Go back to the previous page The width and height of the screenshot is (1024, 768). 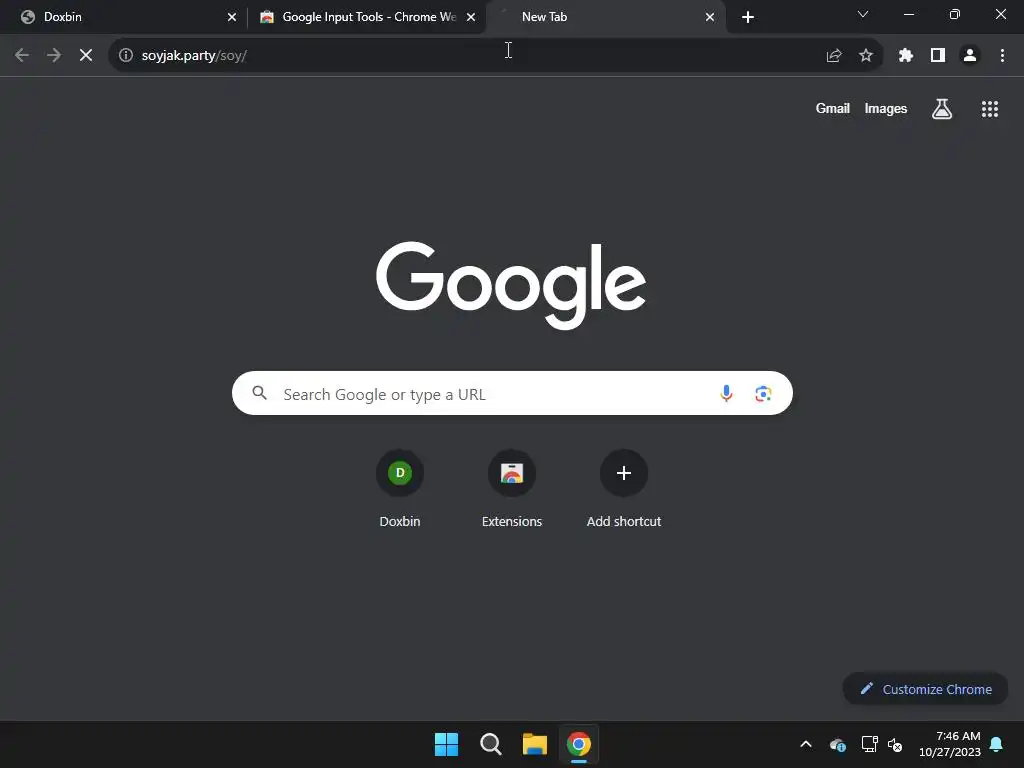tap(22, 56)
